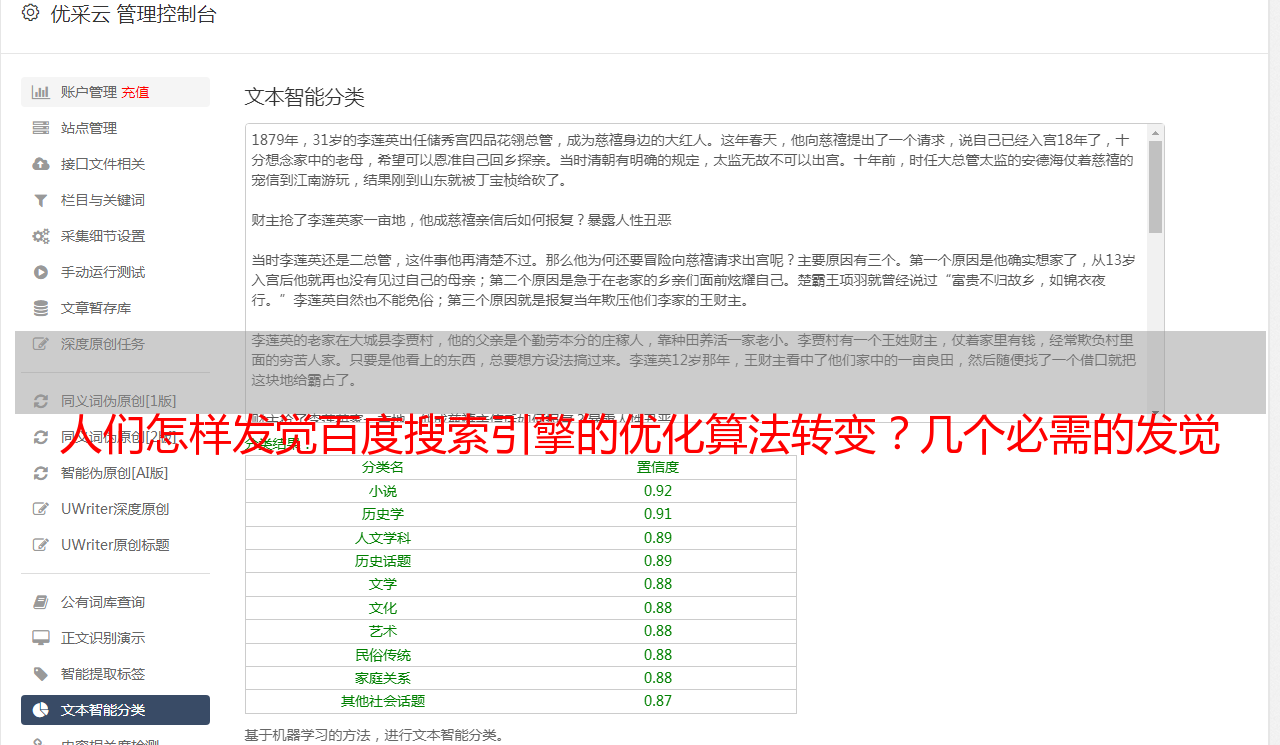Image resolution: width=1280 pixels, height=745 pixels.
Task: Select the 历史话题 category cell
Action: [383, 561]
